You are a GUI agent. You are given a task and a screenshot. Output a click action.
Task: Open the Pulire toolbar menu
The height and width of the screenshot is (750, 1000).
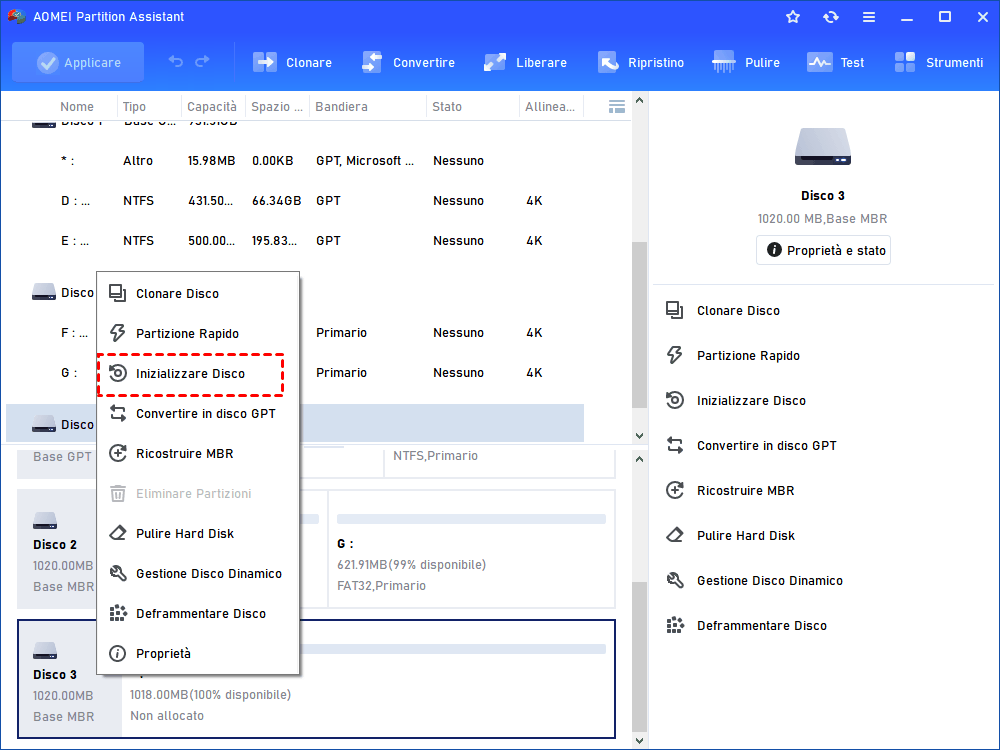(746, 62)
